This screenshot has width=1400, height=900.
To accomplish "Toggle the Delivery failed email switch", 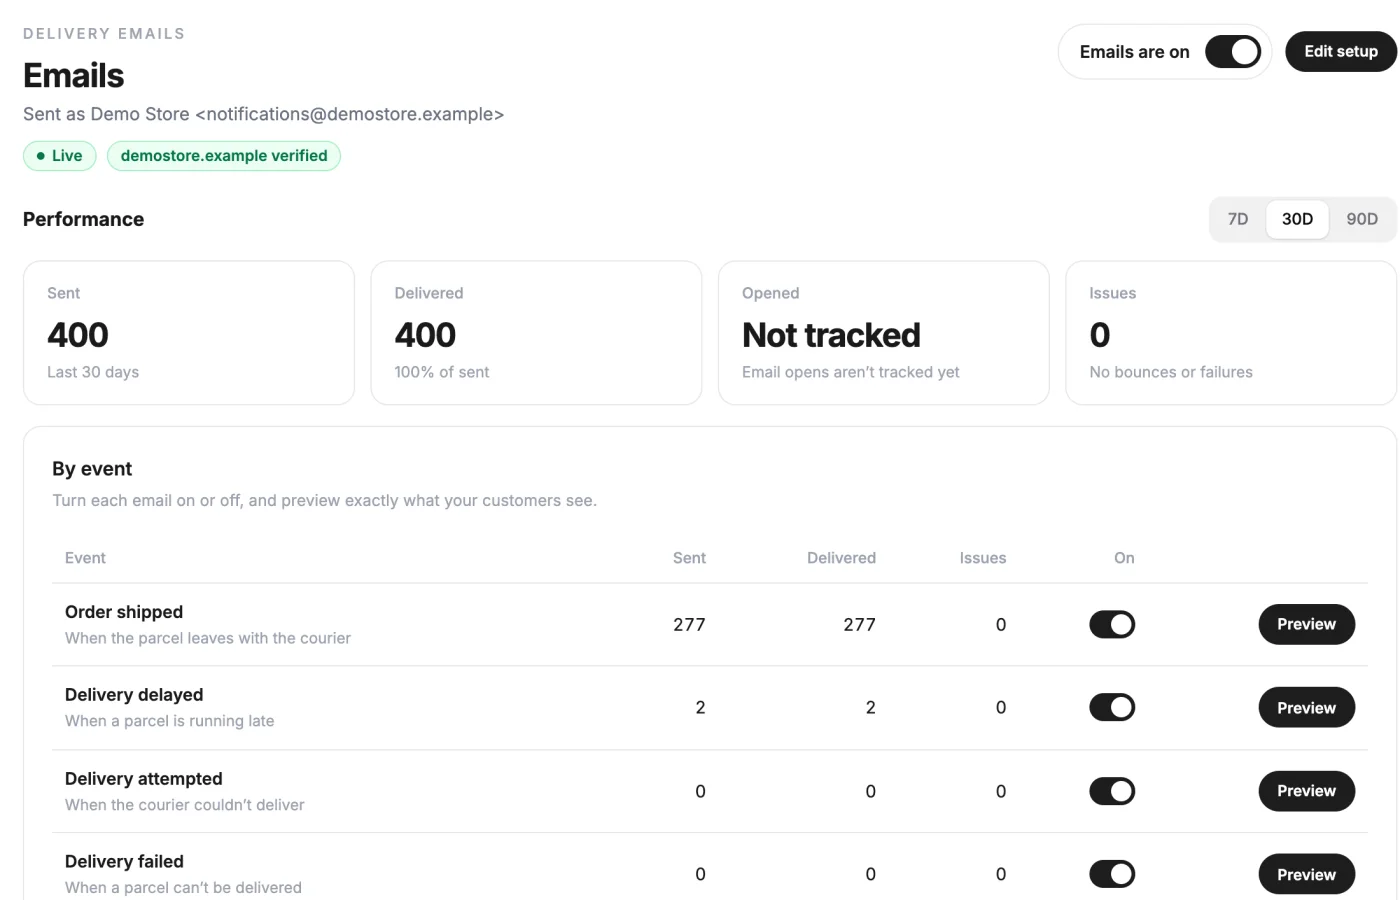I will click(x=1112, y=874).
